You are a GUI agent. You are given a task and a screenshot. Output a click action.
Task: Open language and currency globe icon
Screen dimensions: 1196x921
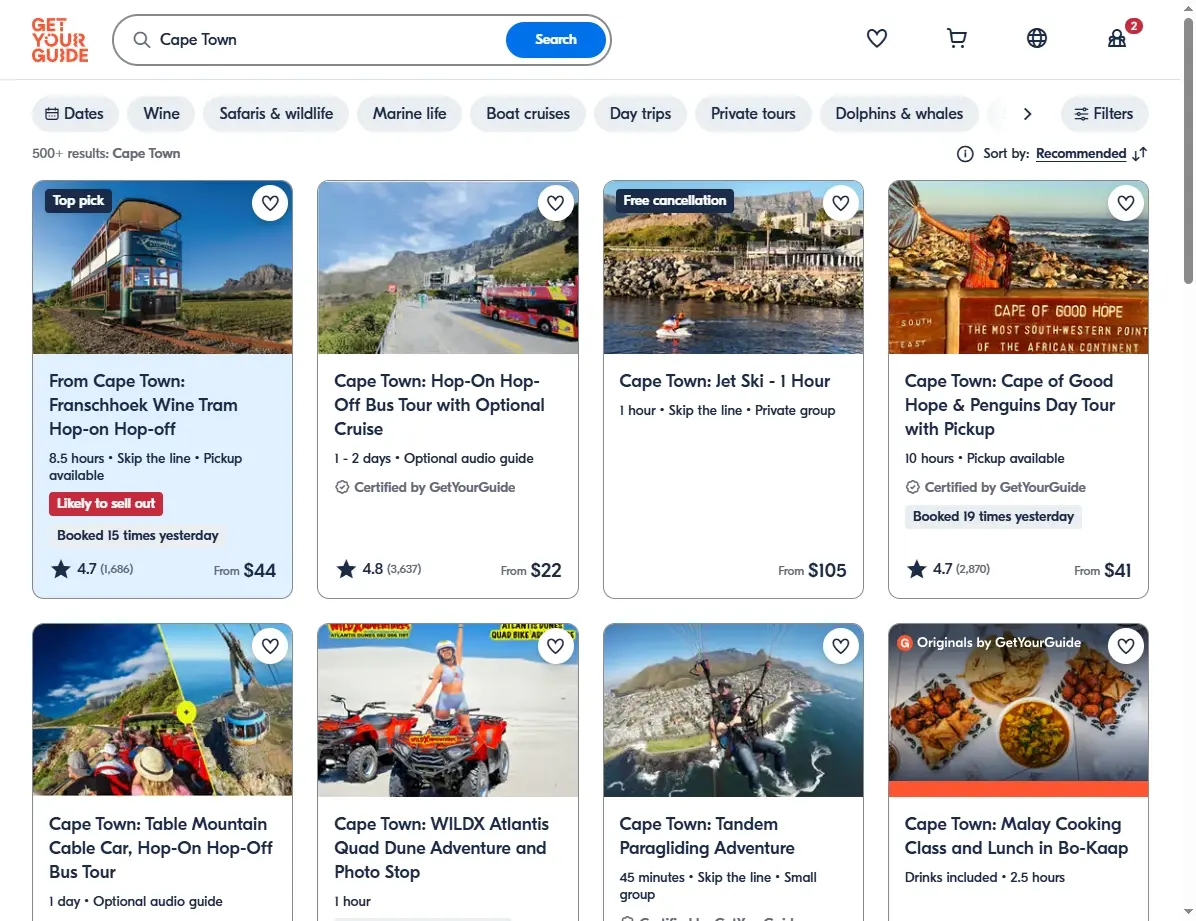point(1037,38)
